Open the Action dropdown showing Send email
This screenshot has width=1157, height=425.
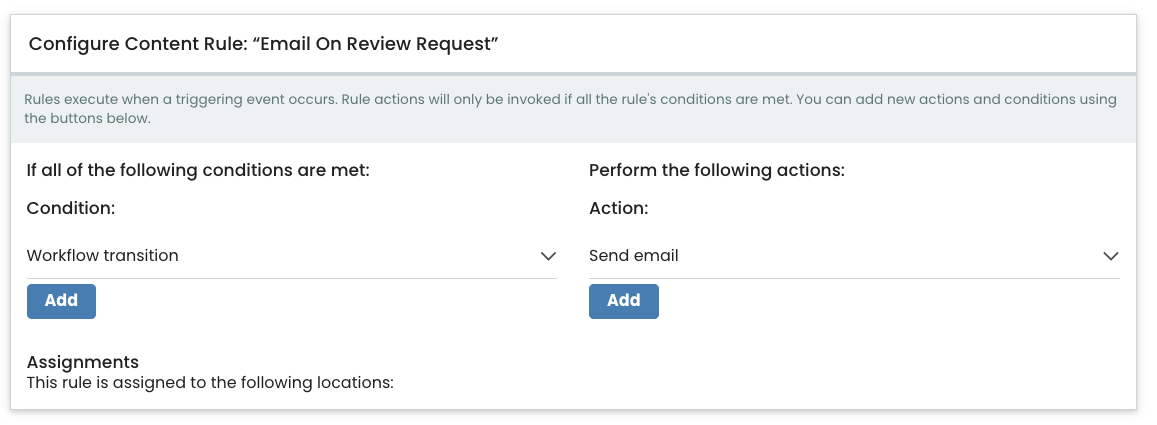click(x=854, y=256)
